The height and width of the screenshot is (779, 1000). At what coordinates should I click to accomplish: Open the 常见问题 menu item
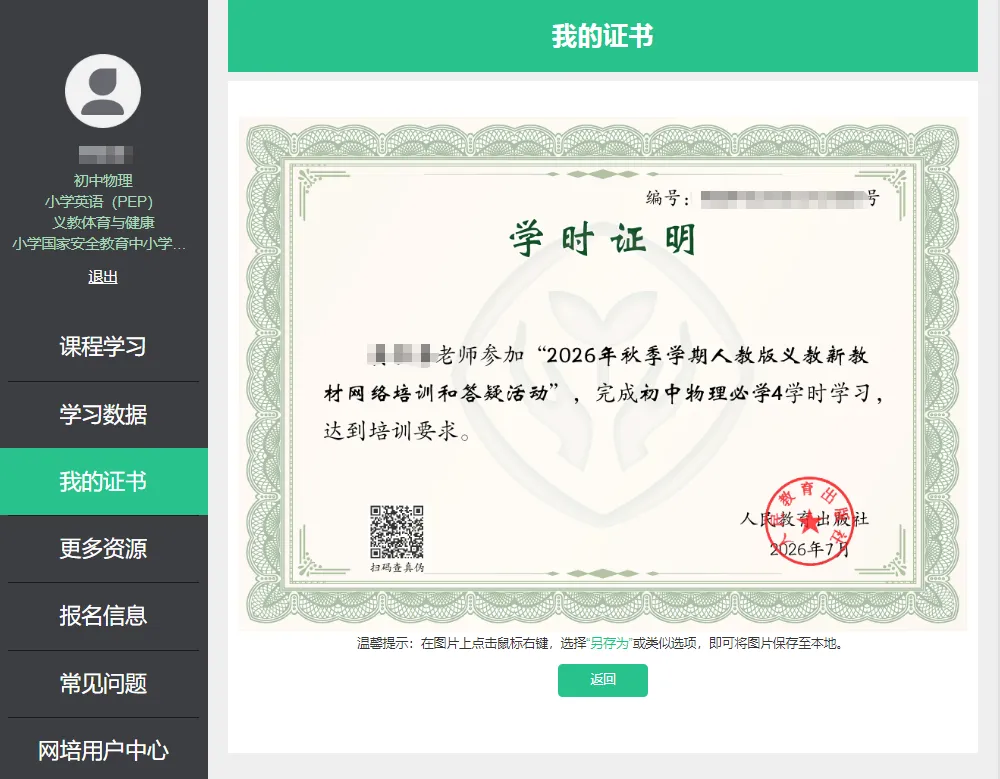(103, 684)
